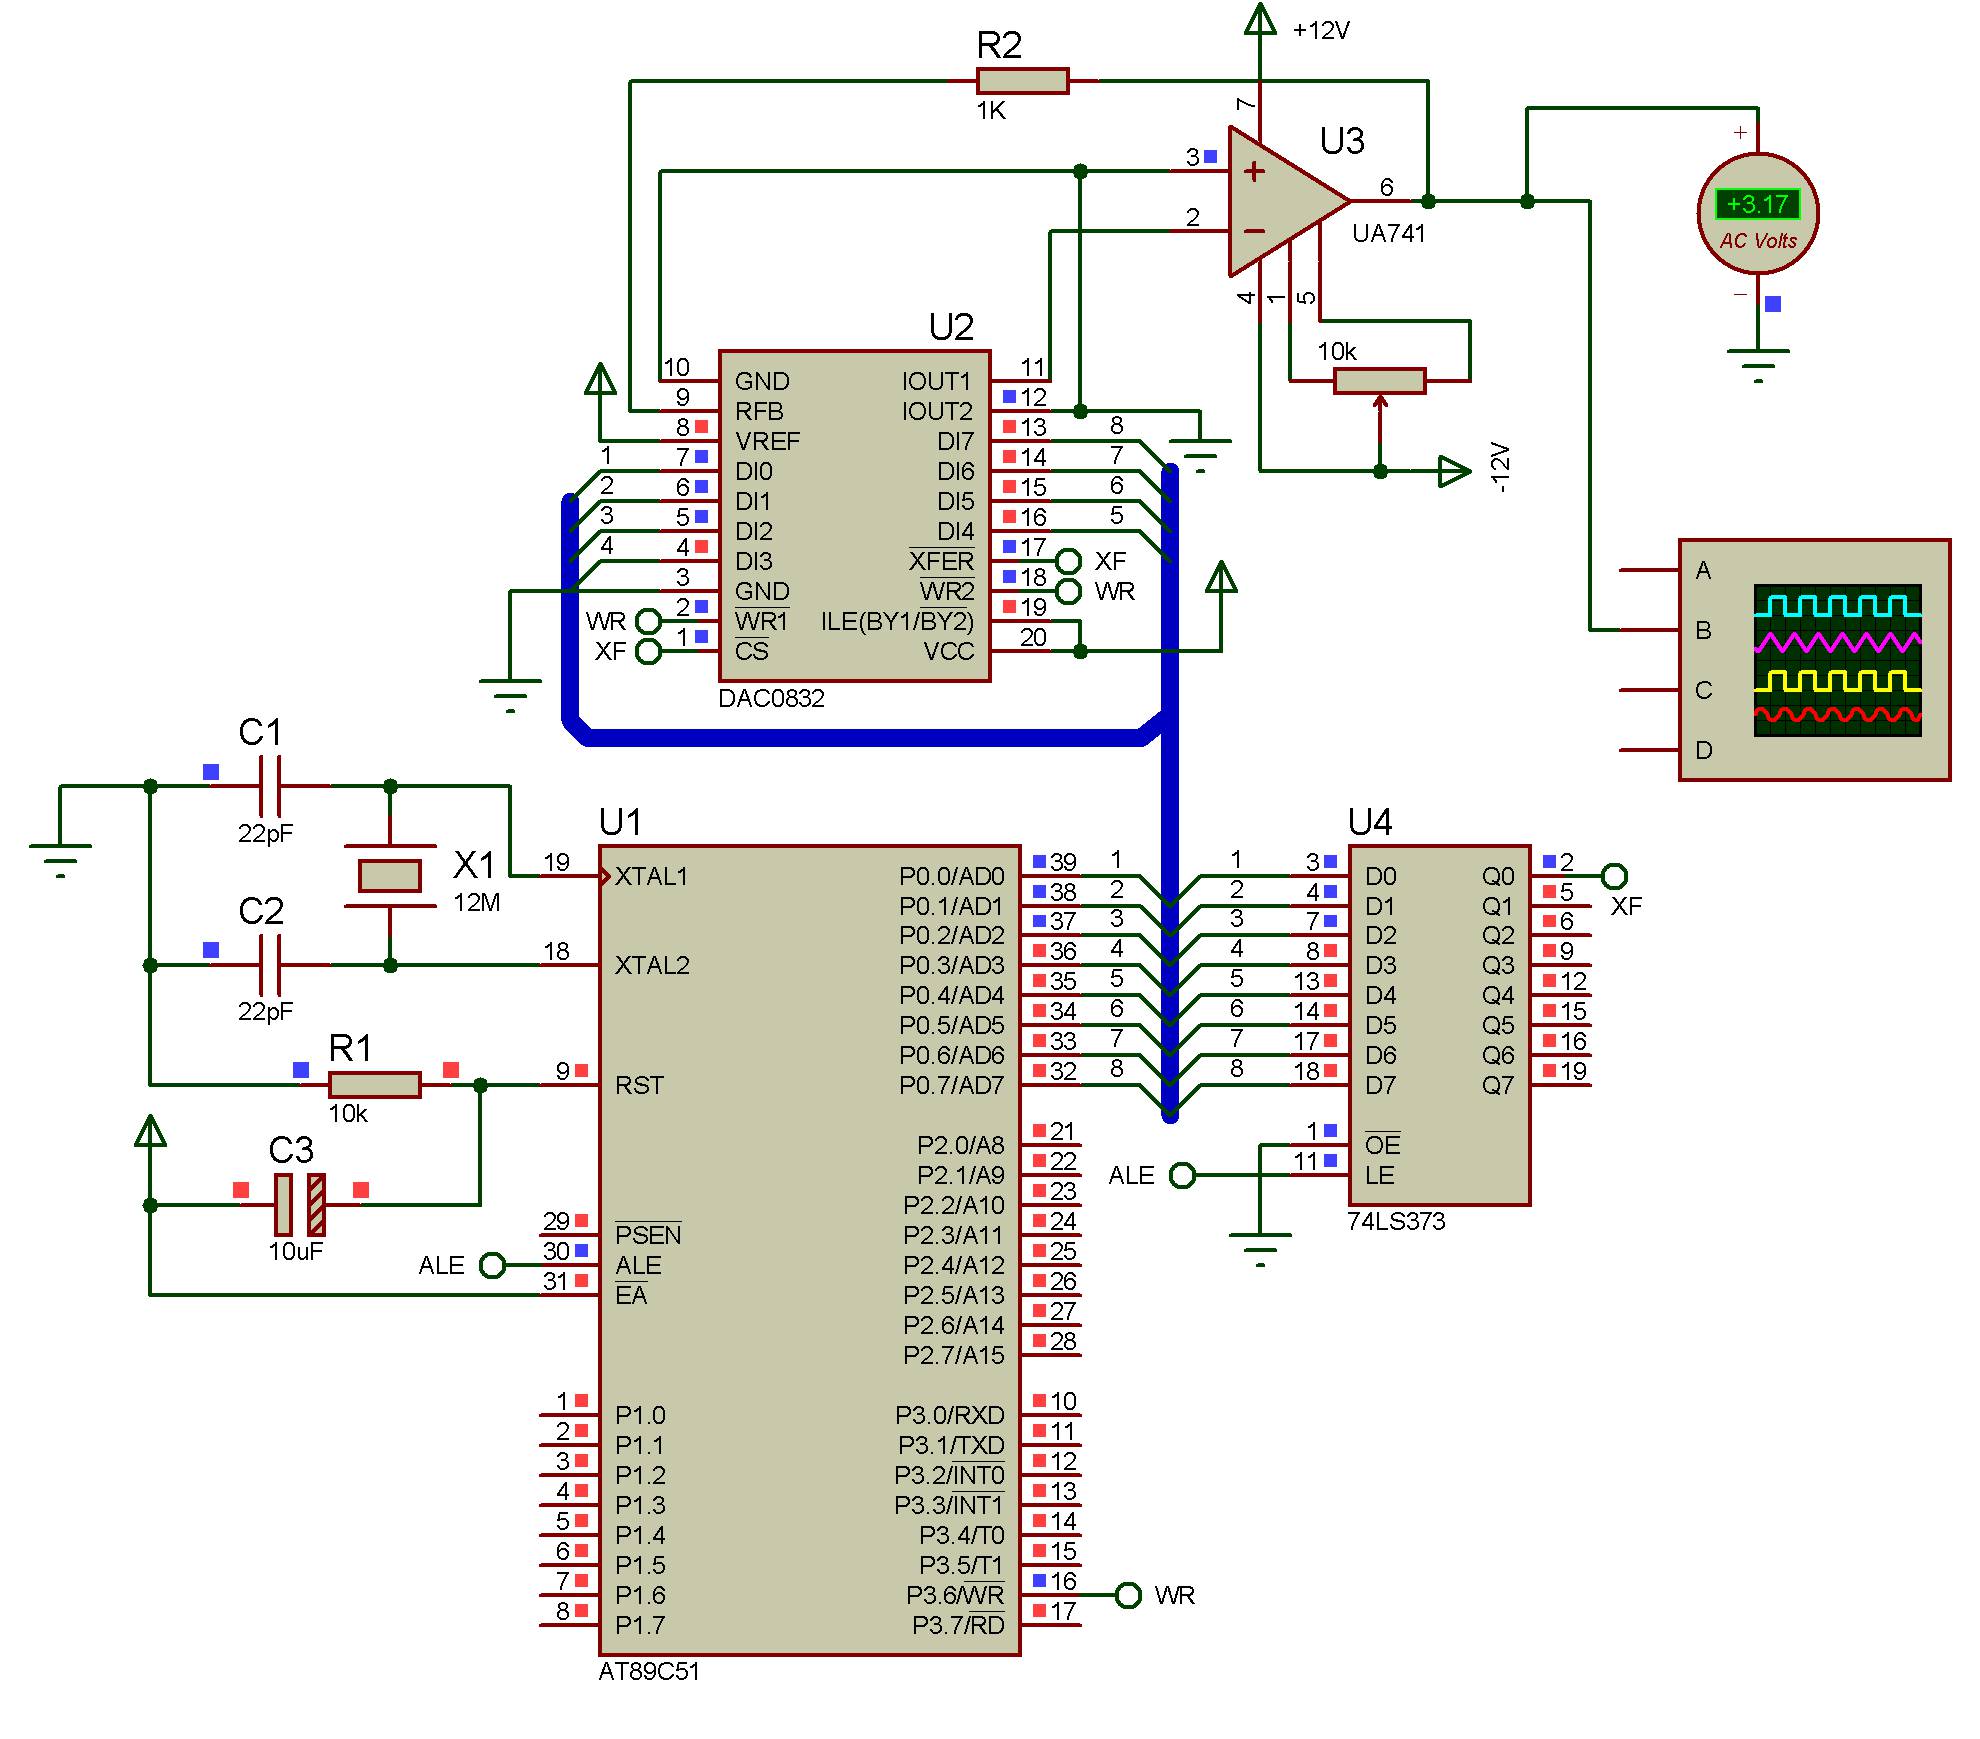Click the +12V power terminal arrow

(1260, 20)
